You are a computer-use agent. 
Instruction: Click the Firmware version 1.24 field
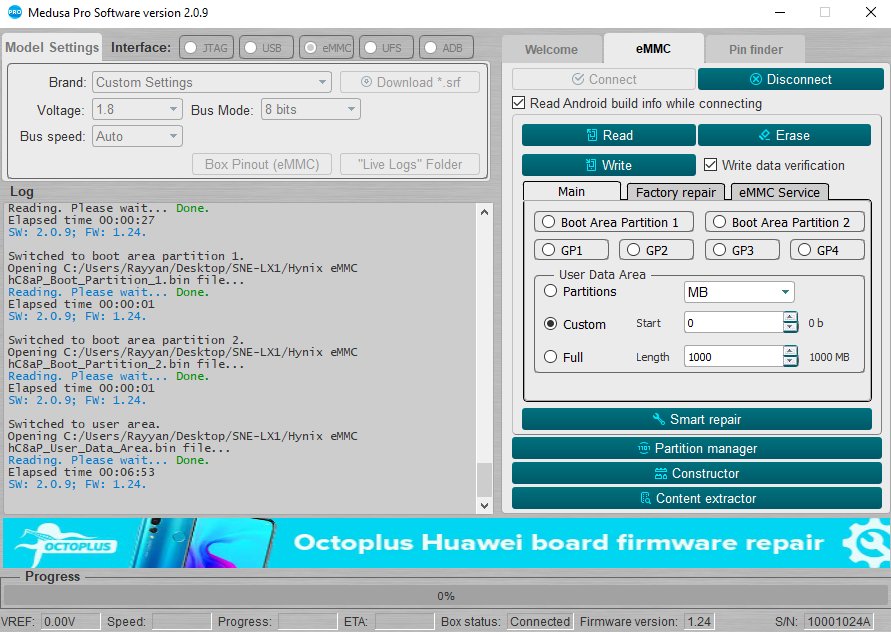pyautogui.click(x=698, y=621)
